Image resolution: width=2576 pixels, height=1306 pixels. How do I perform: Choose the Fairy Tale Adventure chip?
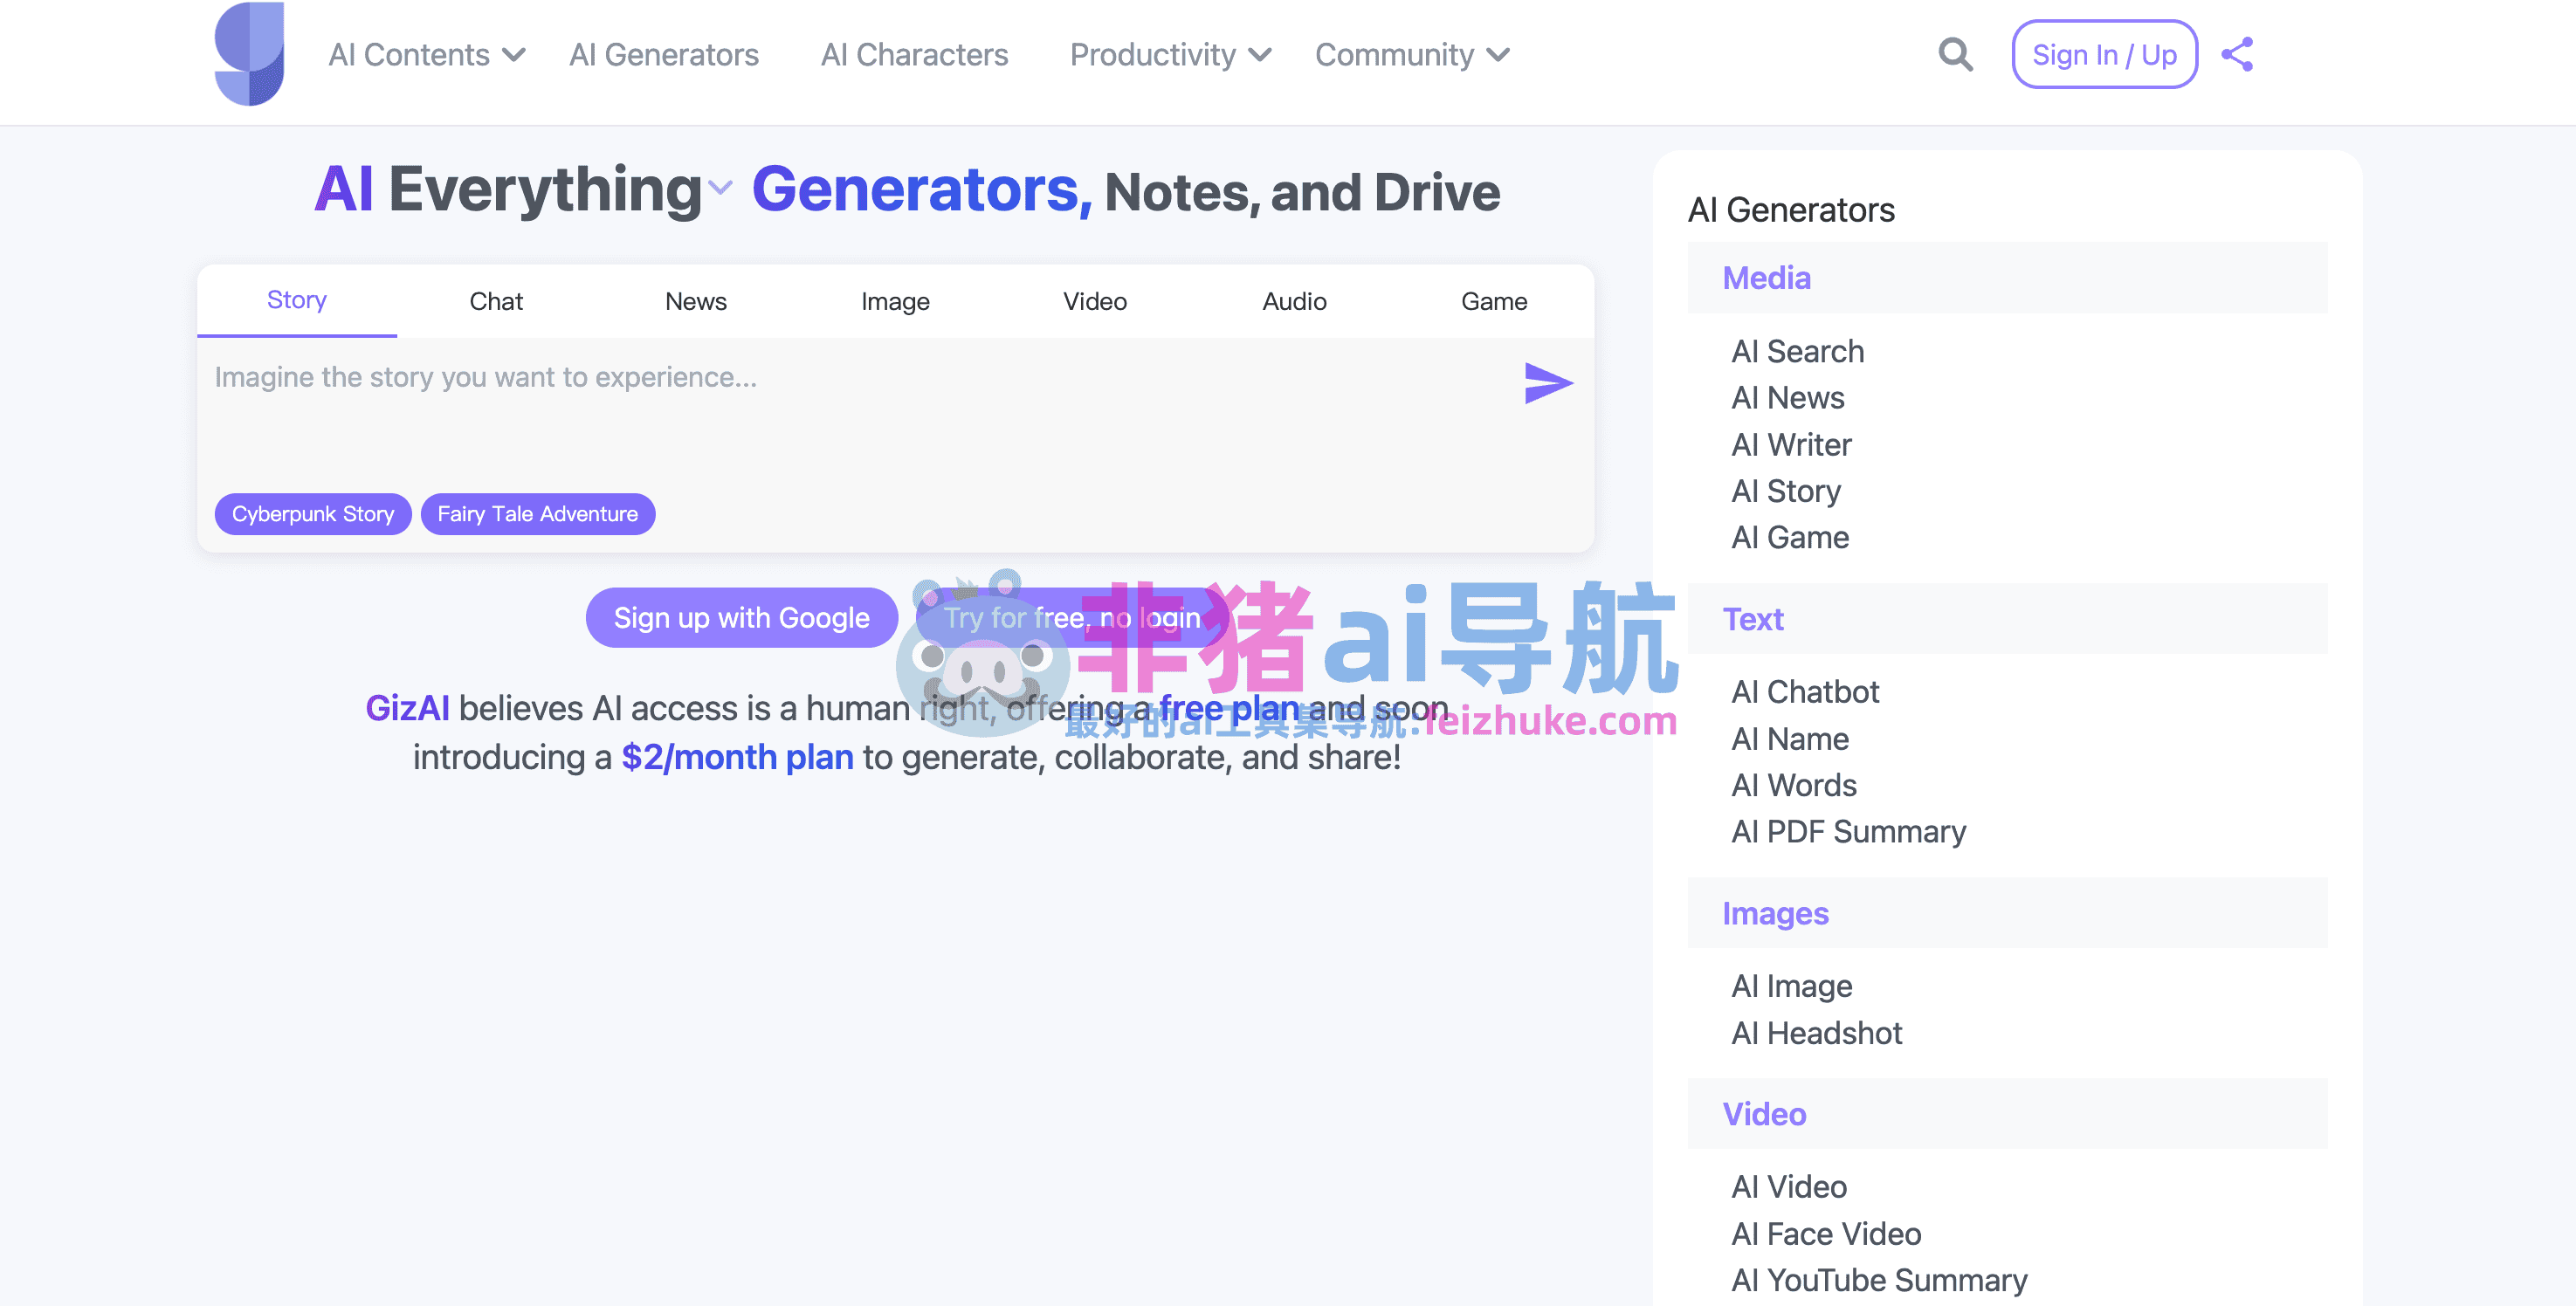coord(537,514)
